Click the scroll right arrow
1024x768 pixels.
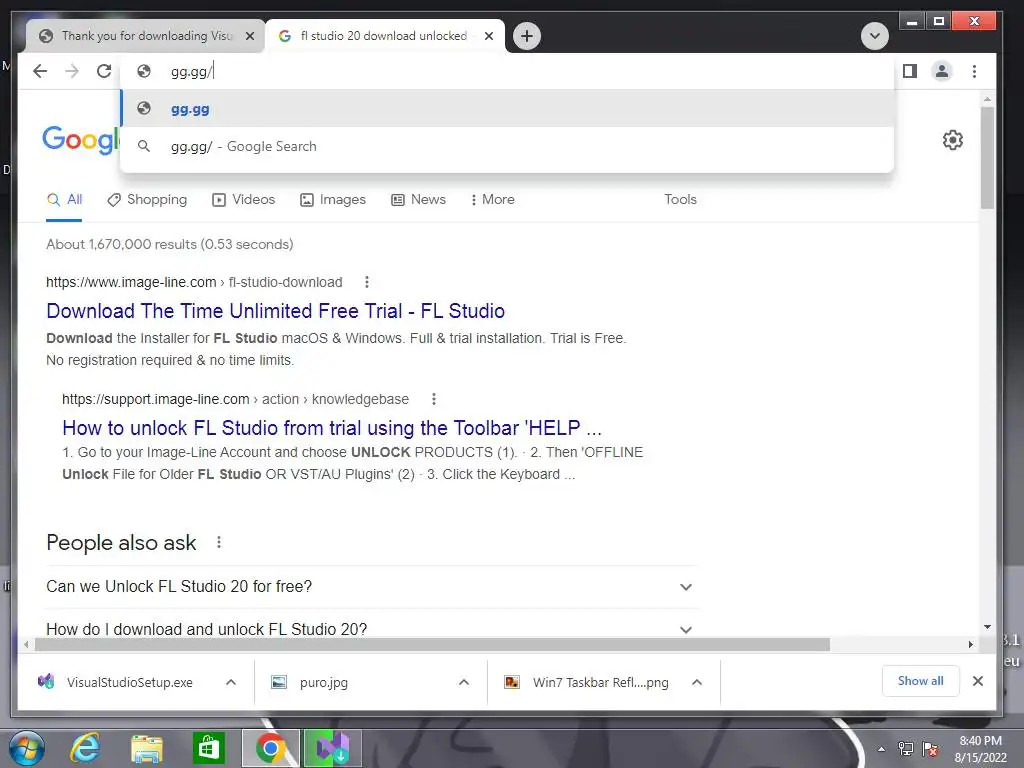point(970,645)
